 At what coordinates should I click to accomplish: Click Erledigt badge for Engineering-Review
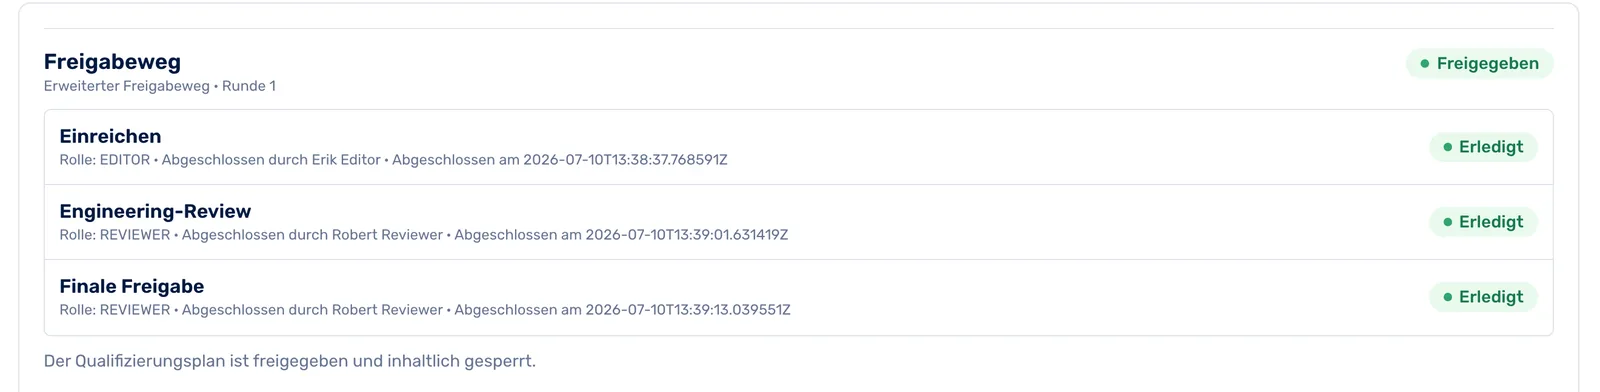[x=1483, y=222]
